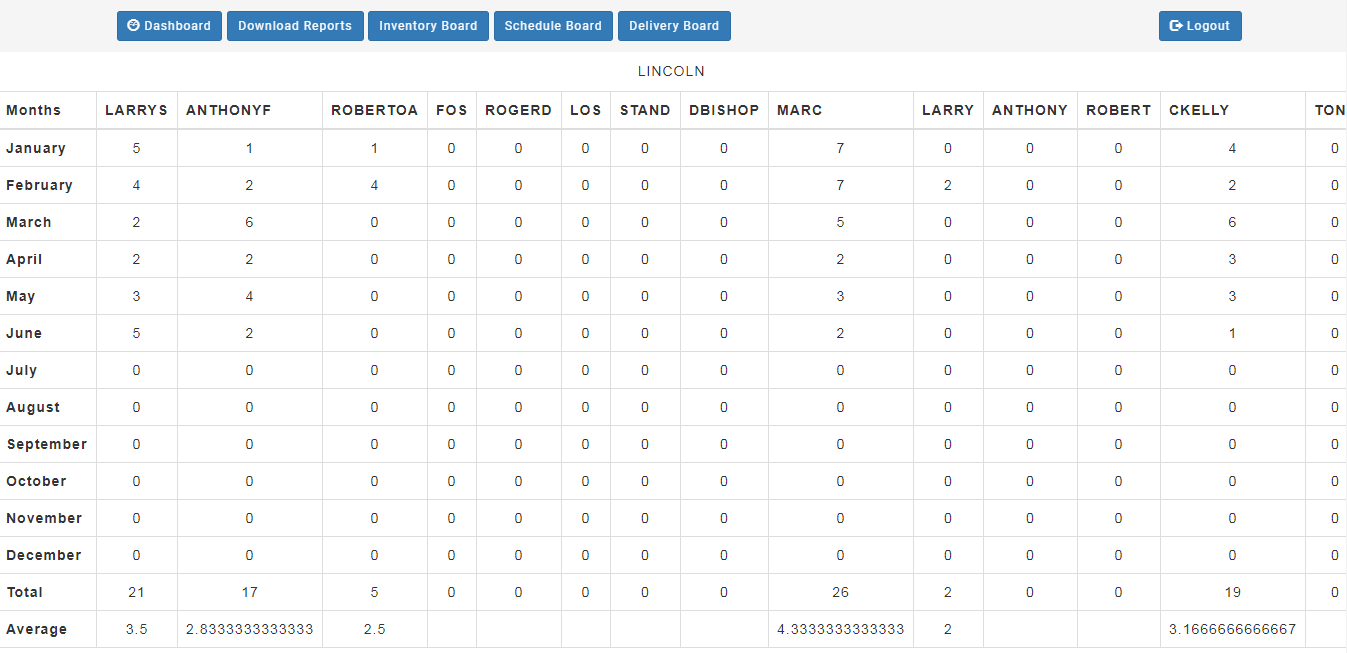This screenshot has height=653, width=1347.
Task: Open the Schedule Board
Action: point(553,26)
